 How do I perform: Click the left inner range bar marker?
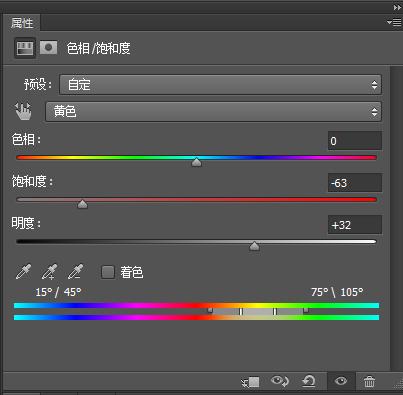pos(241,312)
